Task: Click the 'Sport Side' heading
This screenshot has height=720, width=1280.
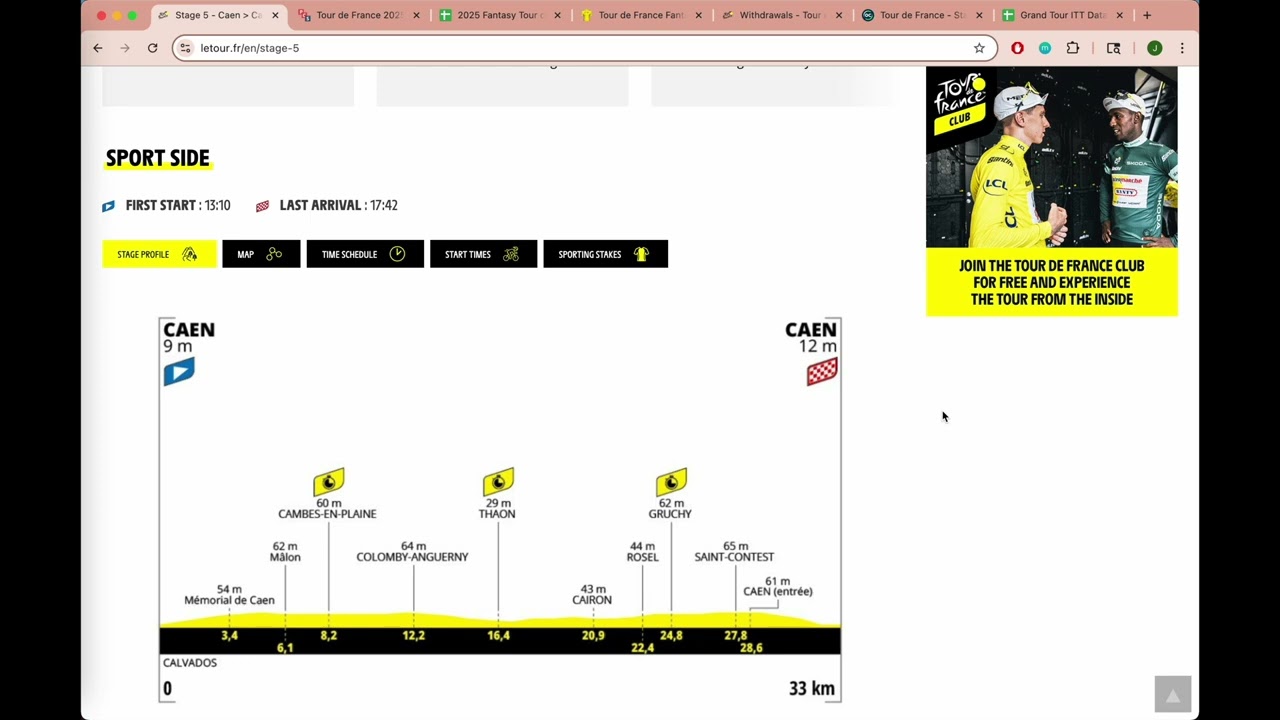Action: (157, 158)
